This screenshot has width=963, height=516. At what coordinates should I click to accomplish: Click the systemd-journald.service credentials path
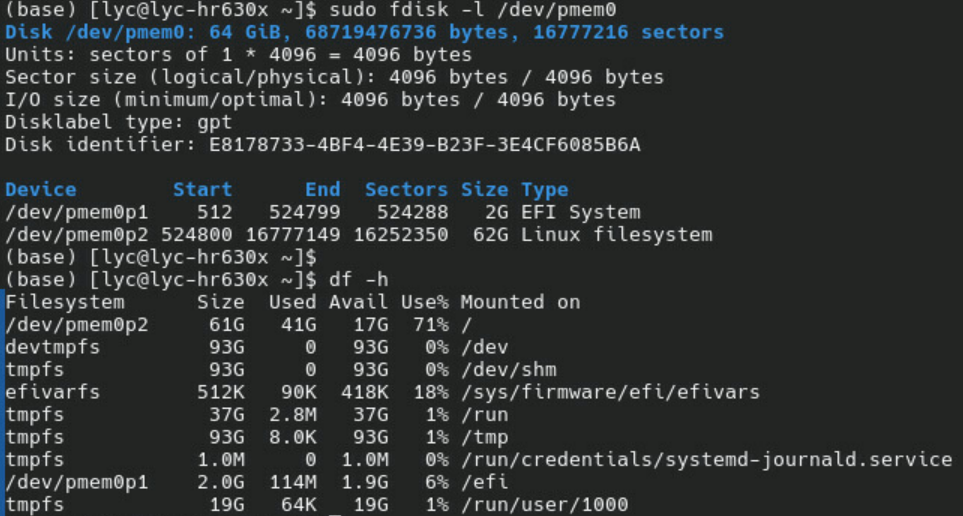coord(706,460)
